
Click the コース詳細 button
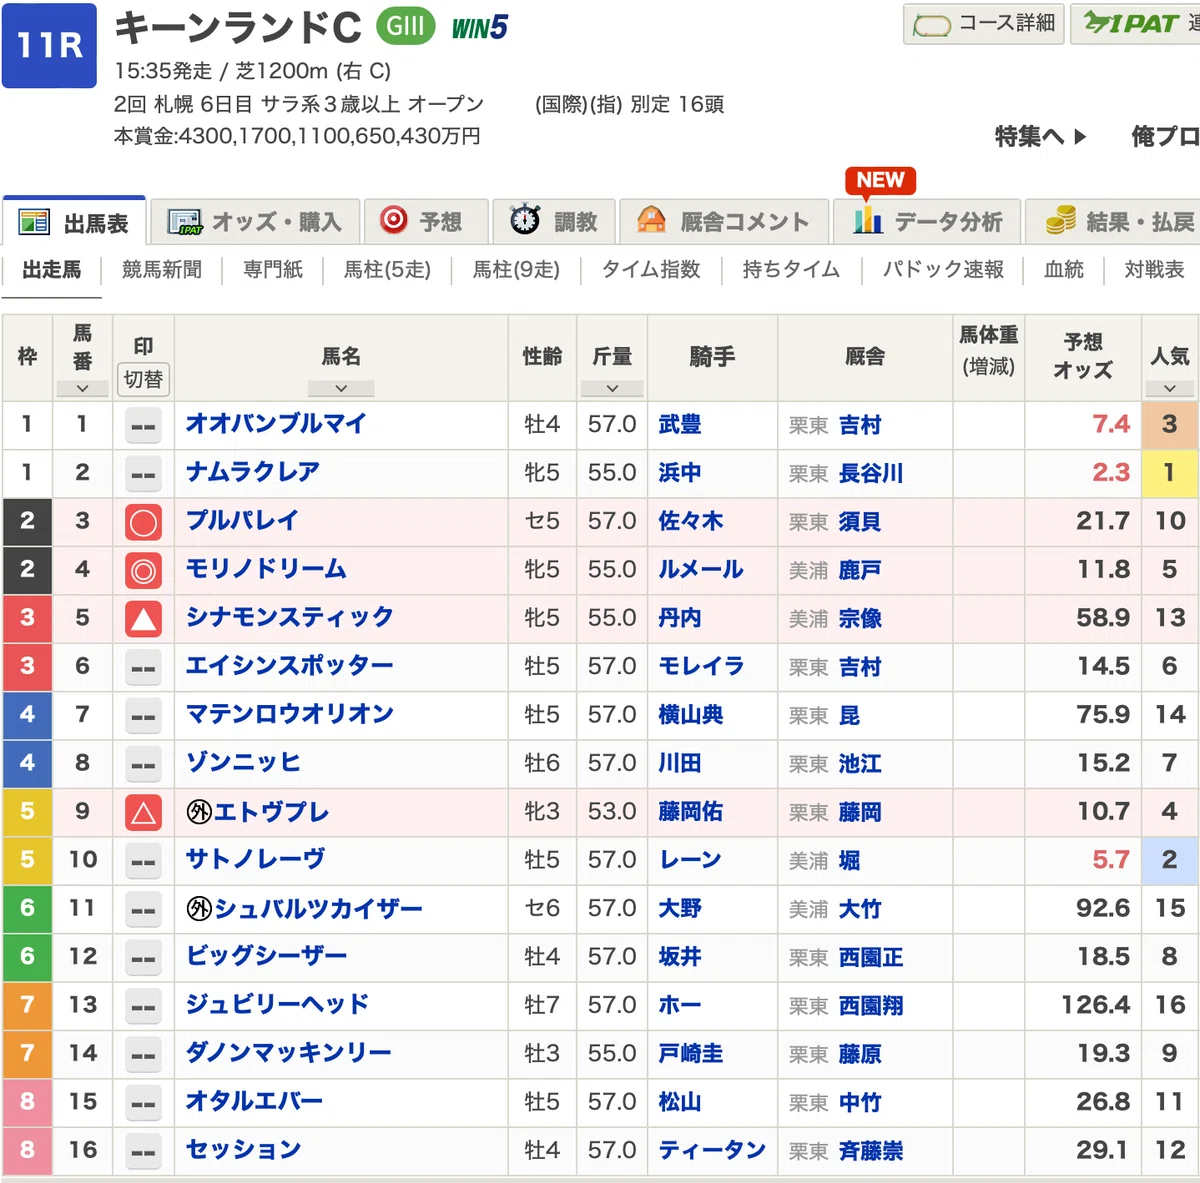pyautogui.click(x=983, y=24)
